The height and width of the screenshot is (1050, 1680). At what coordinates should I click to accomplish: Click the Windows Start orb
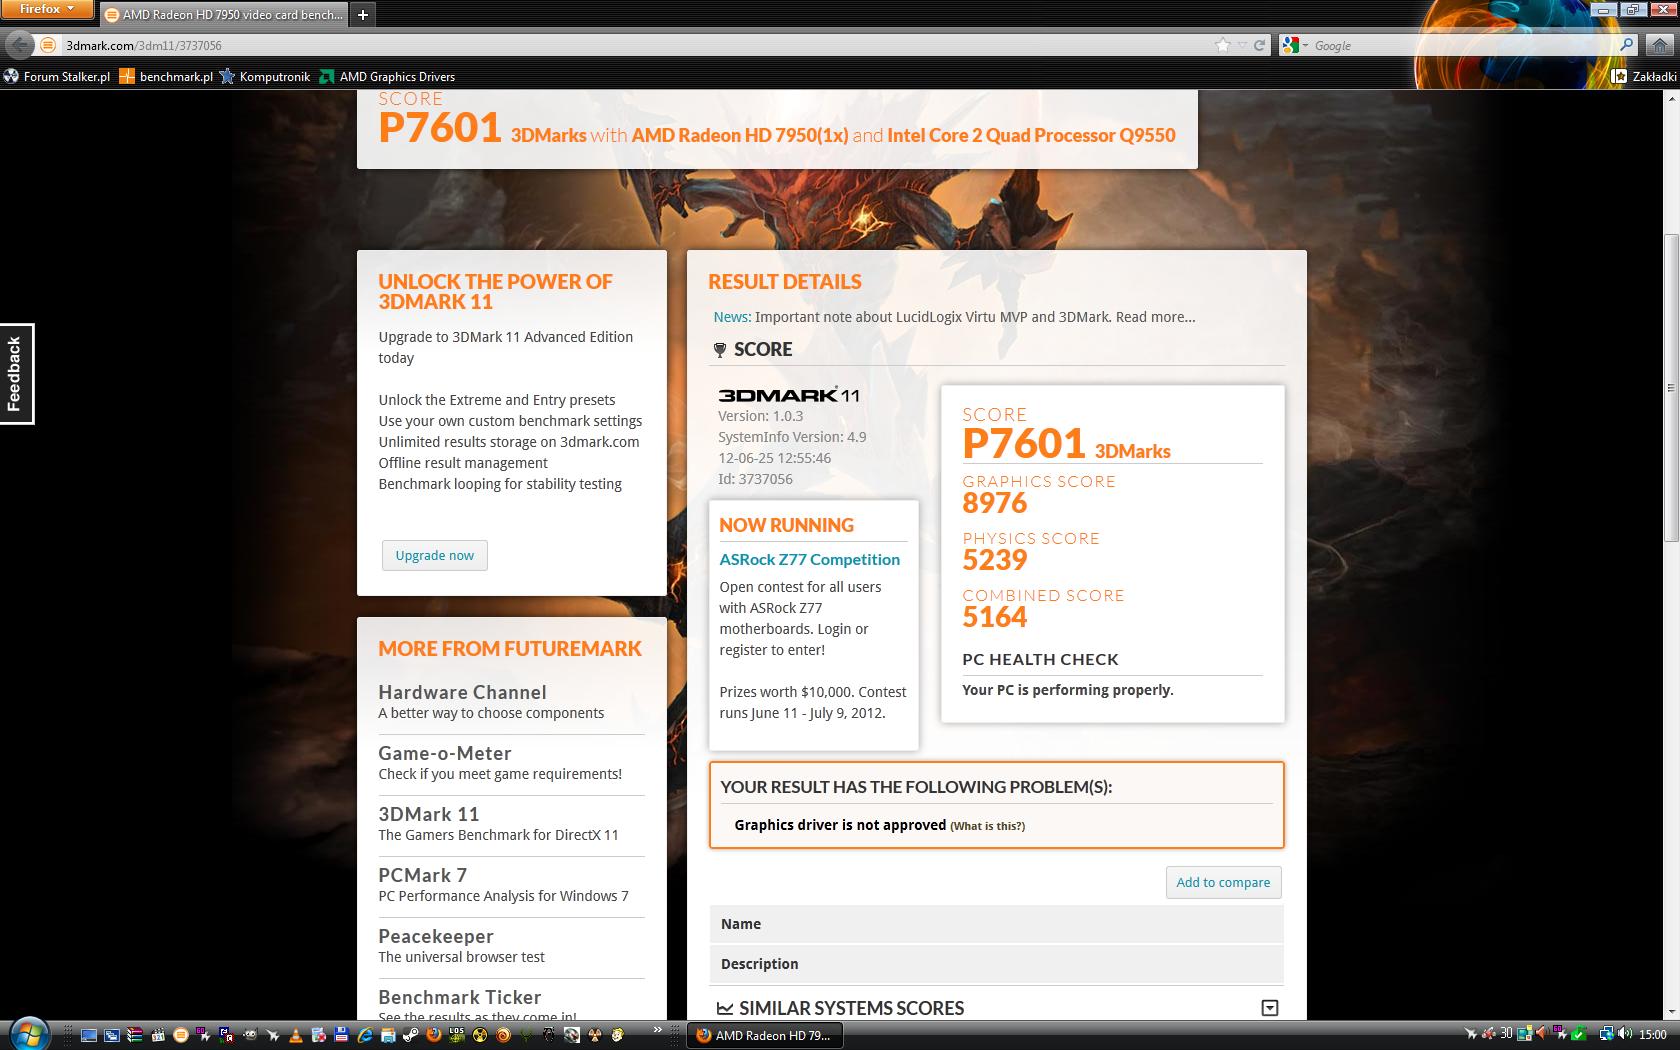[x=28, y=1033]
